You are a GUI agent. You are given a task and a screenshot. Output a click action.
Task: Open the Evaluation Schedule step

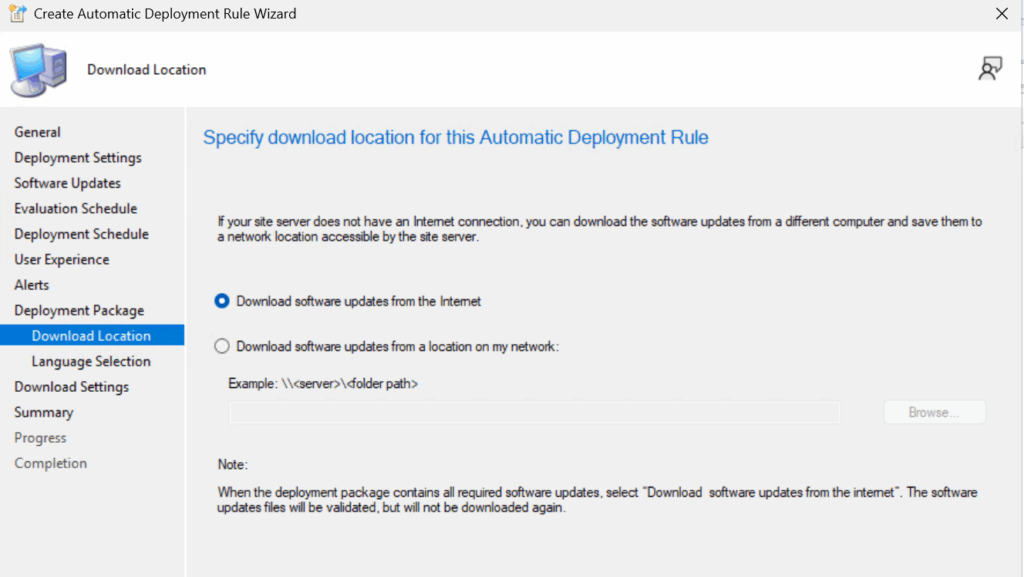point(75,209)
